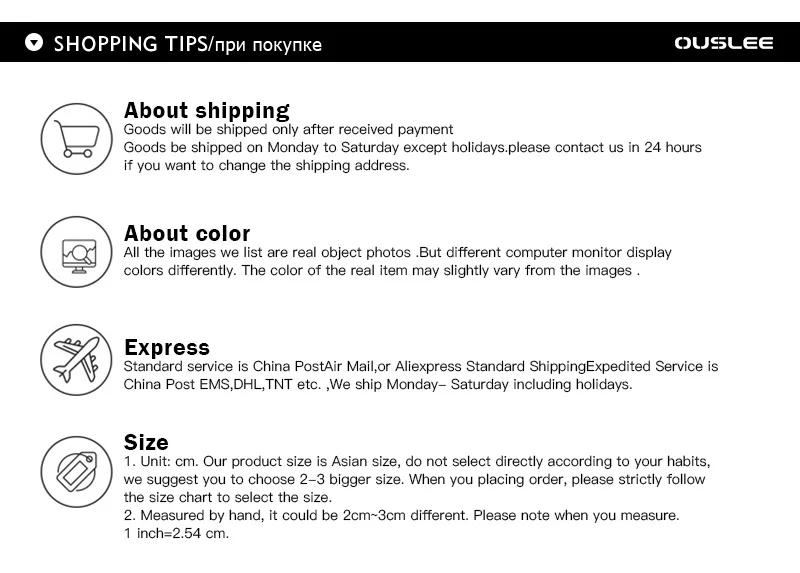Viewport: 800px width, 573px height.
Task: Click the SHOPPING TIPS banner title
Action: tap(130, 44)
